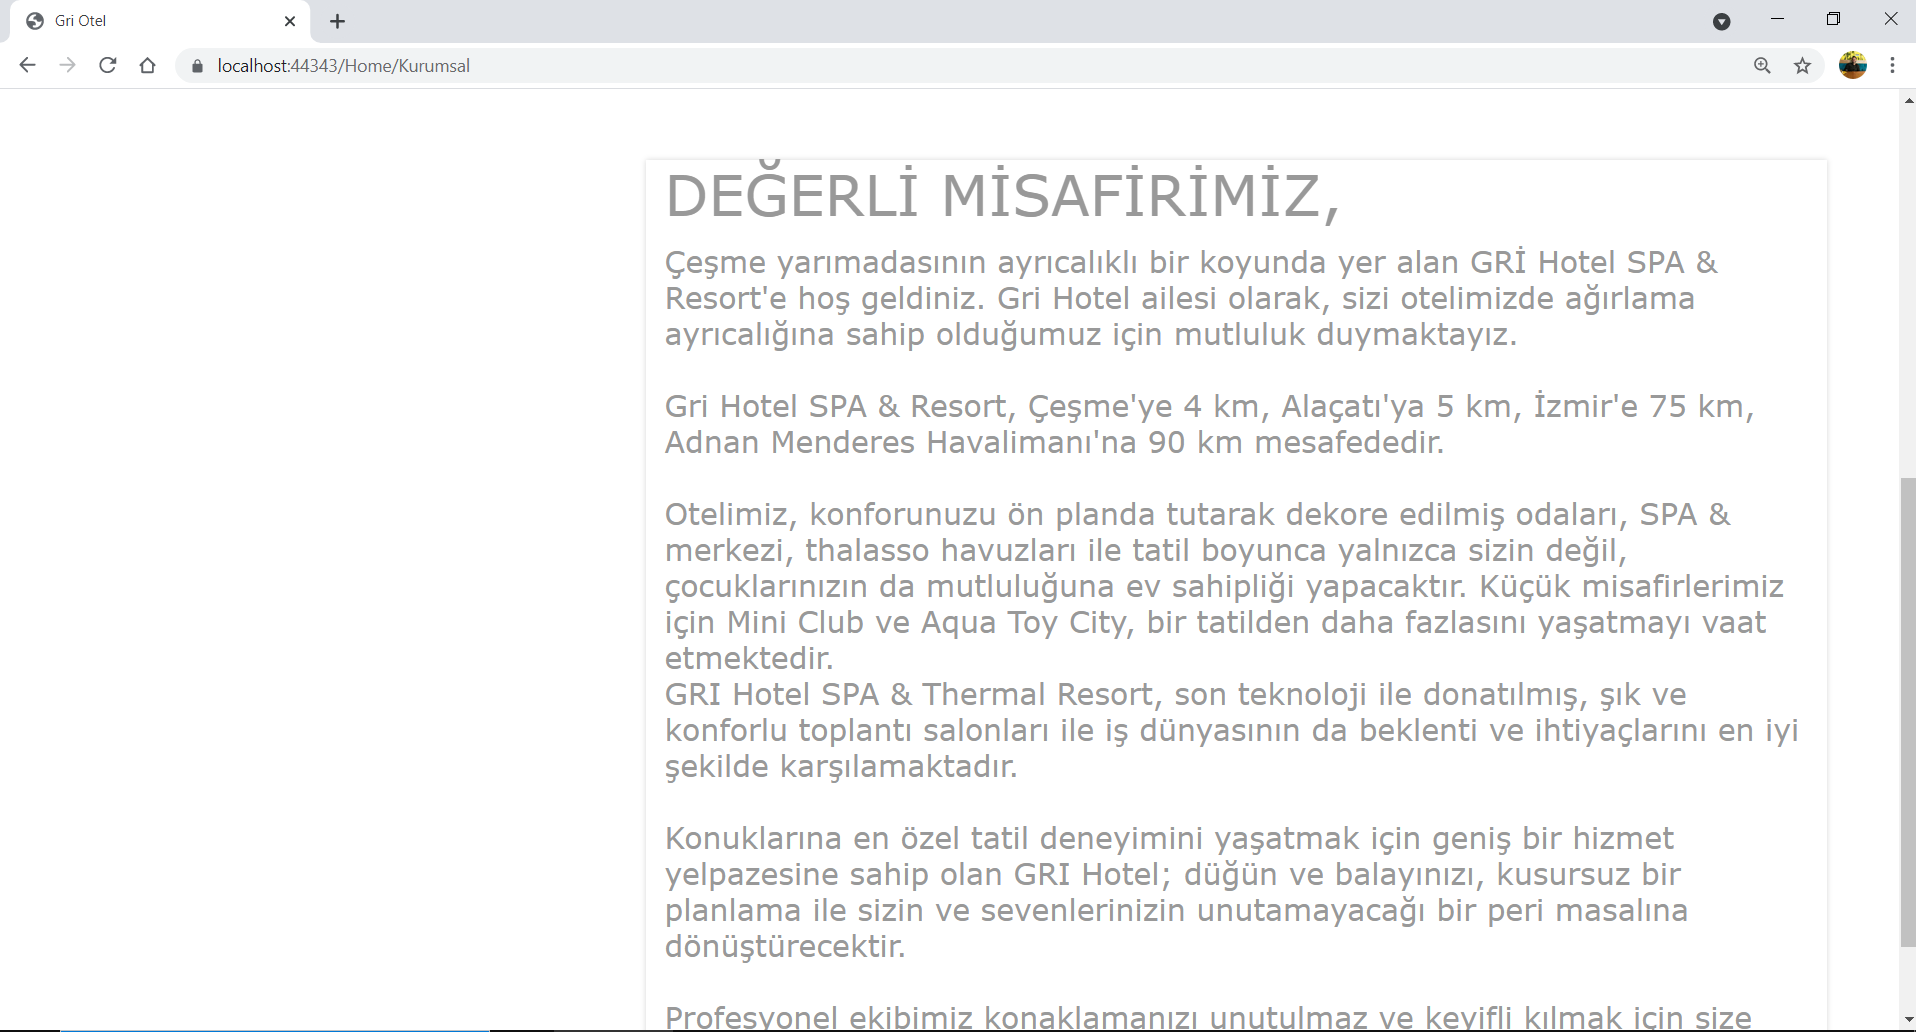Click the dark circle extension icon
This screenshot has width=1916, height=1032.
[x=1722, y=20]
